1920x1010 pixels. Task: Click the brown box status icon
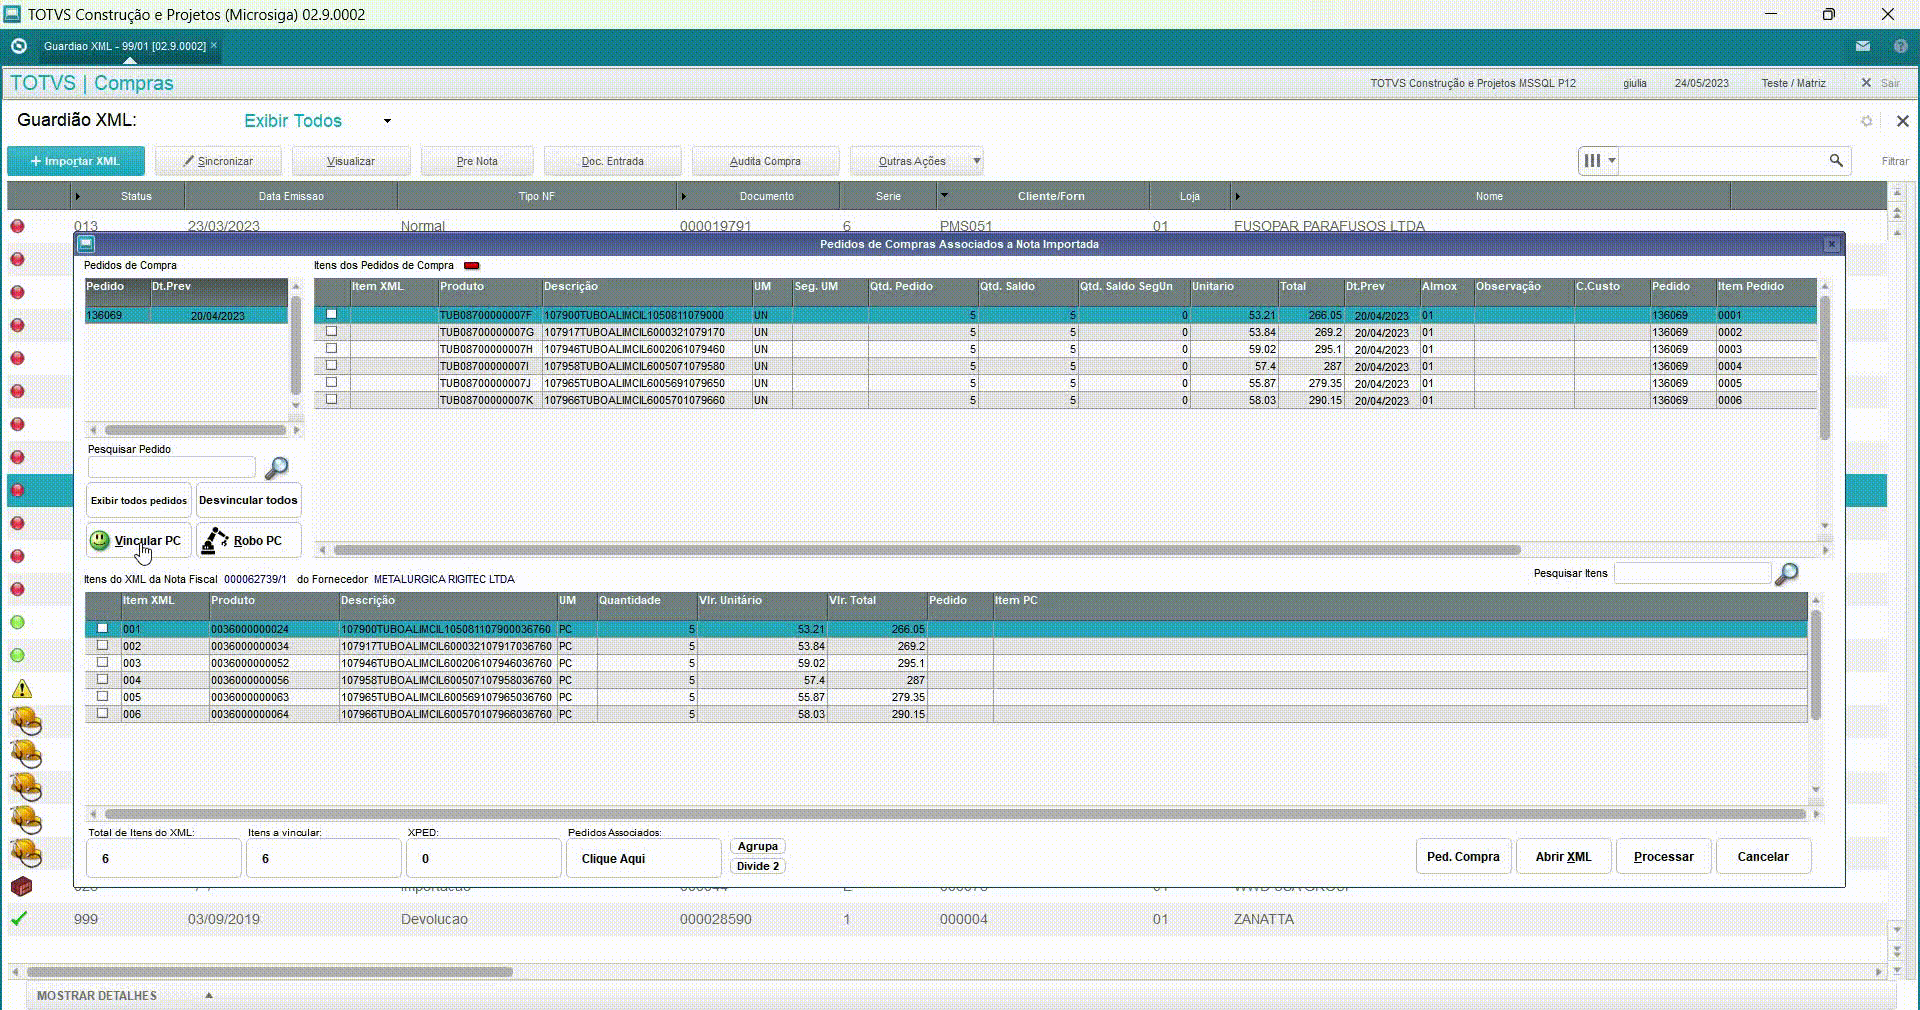click(x=21, y=886)
